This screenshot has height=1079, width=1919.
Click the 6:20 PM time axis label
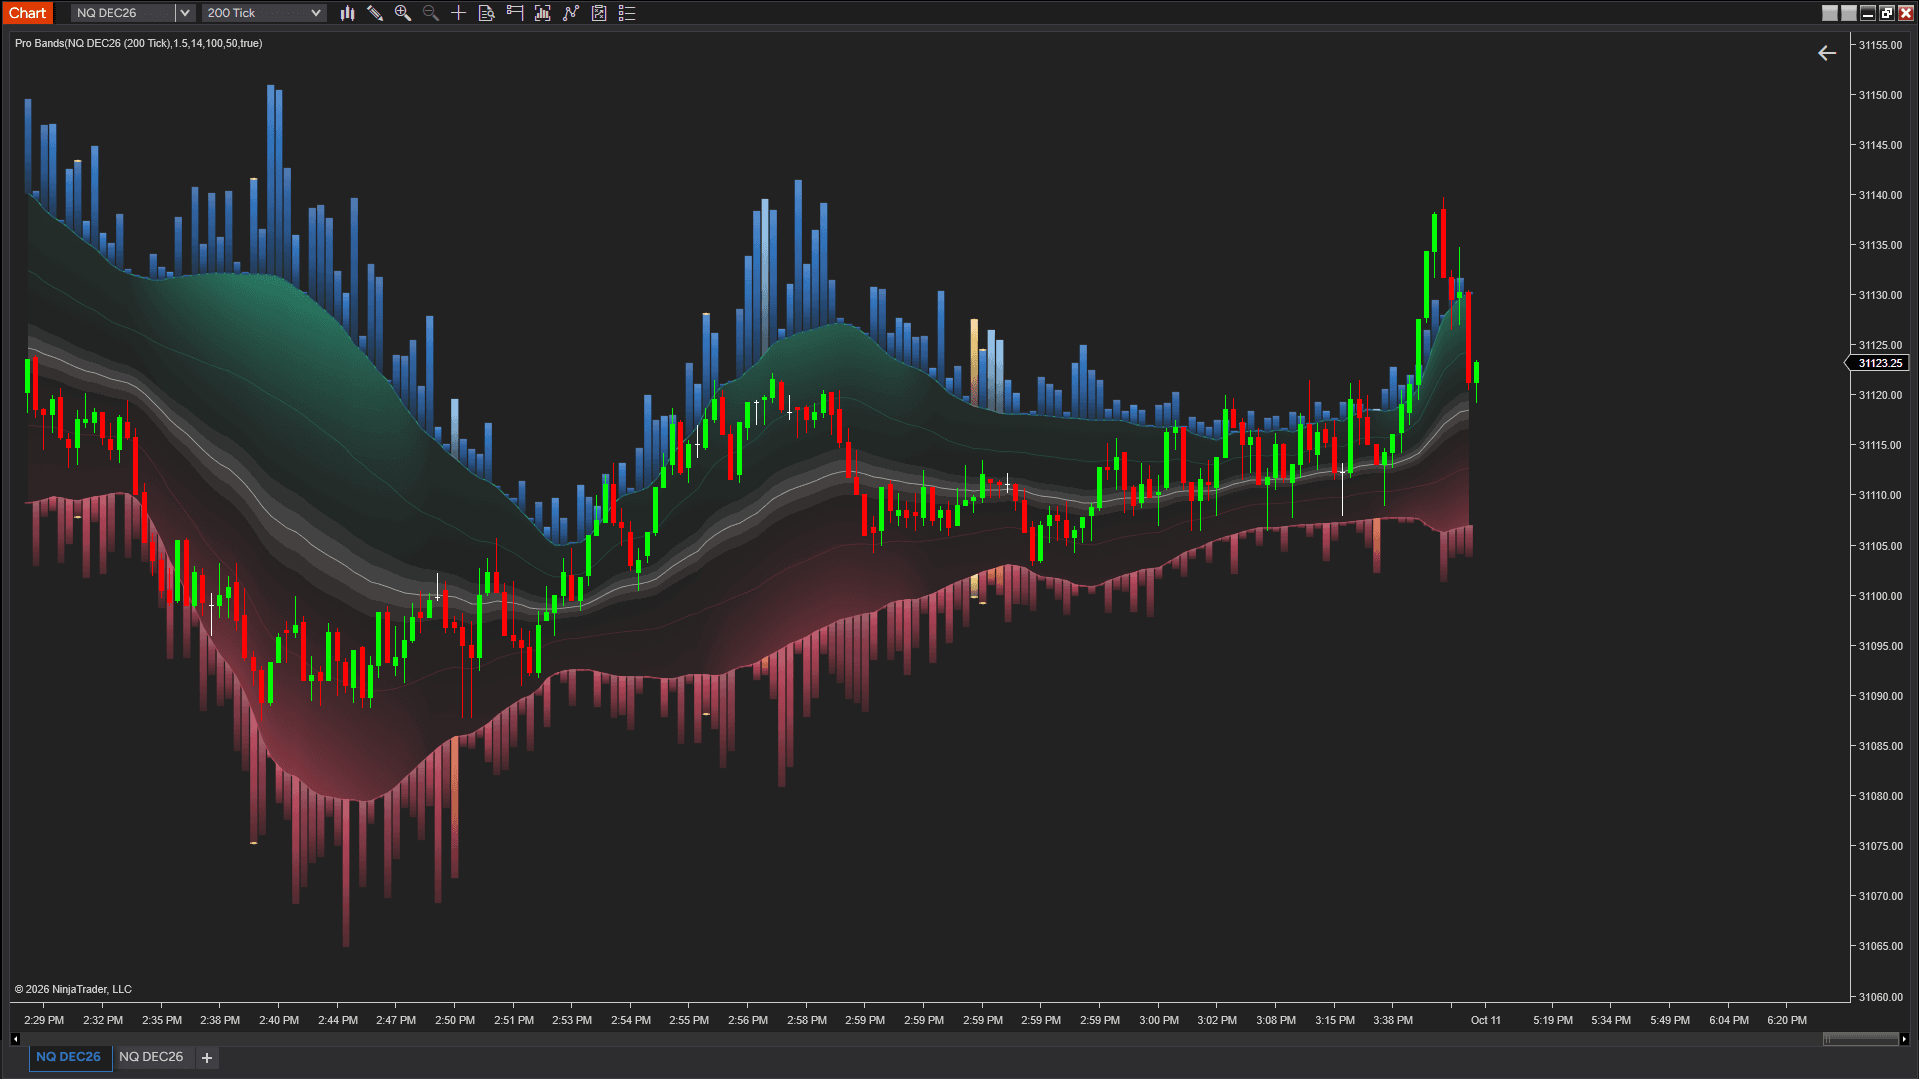[x=1787, y=1021]
